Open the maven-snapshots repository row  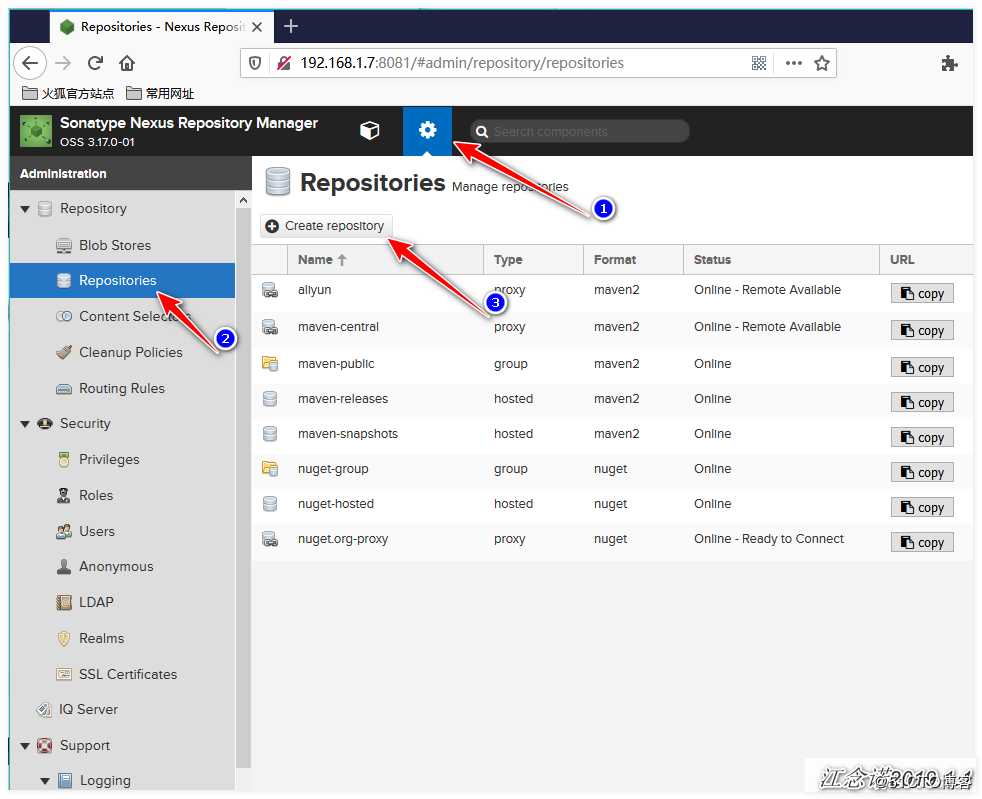pyautogui.click(x=612, y=434)
